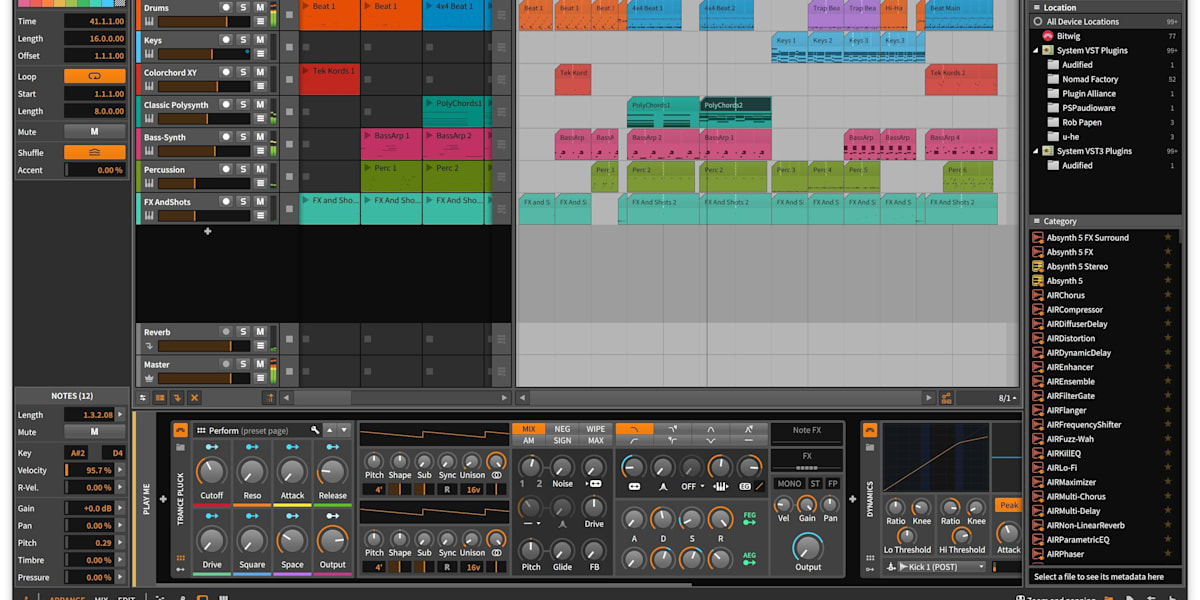
Task: Click the plus icon before Dynamics device
Action: (853, 498)
